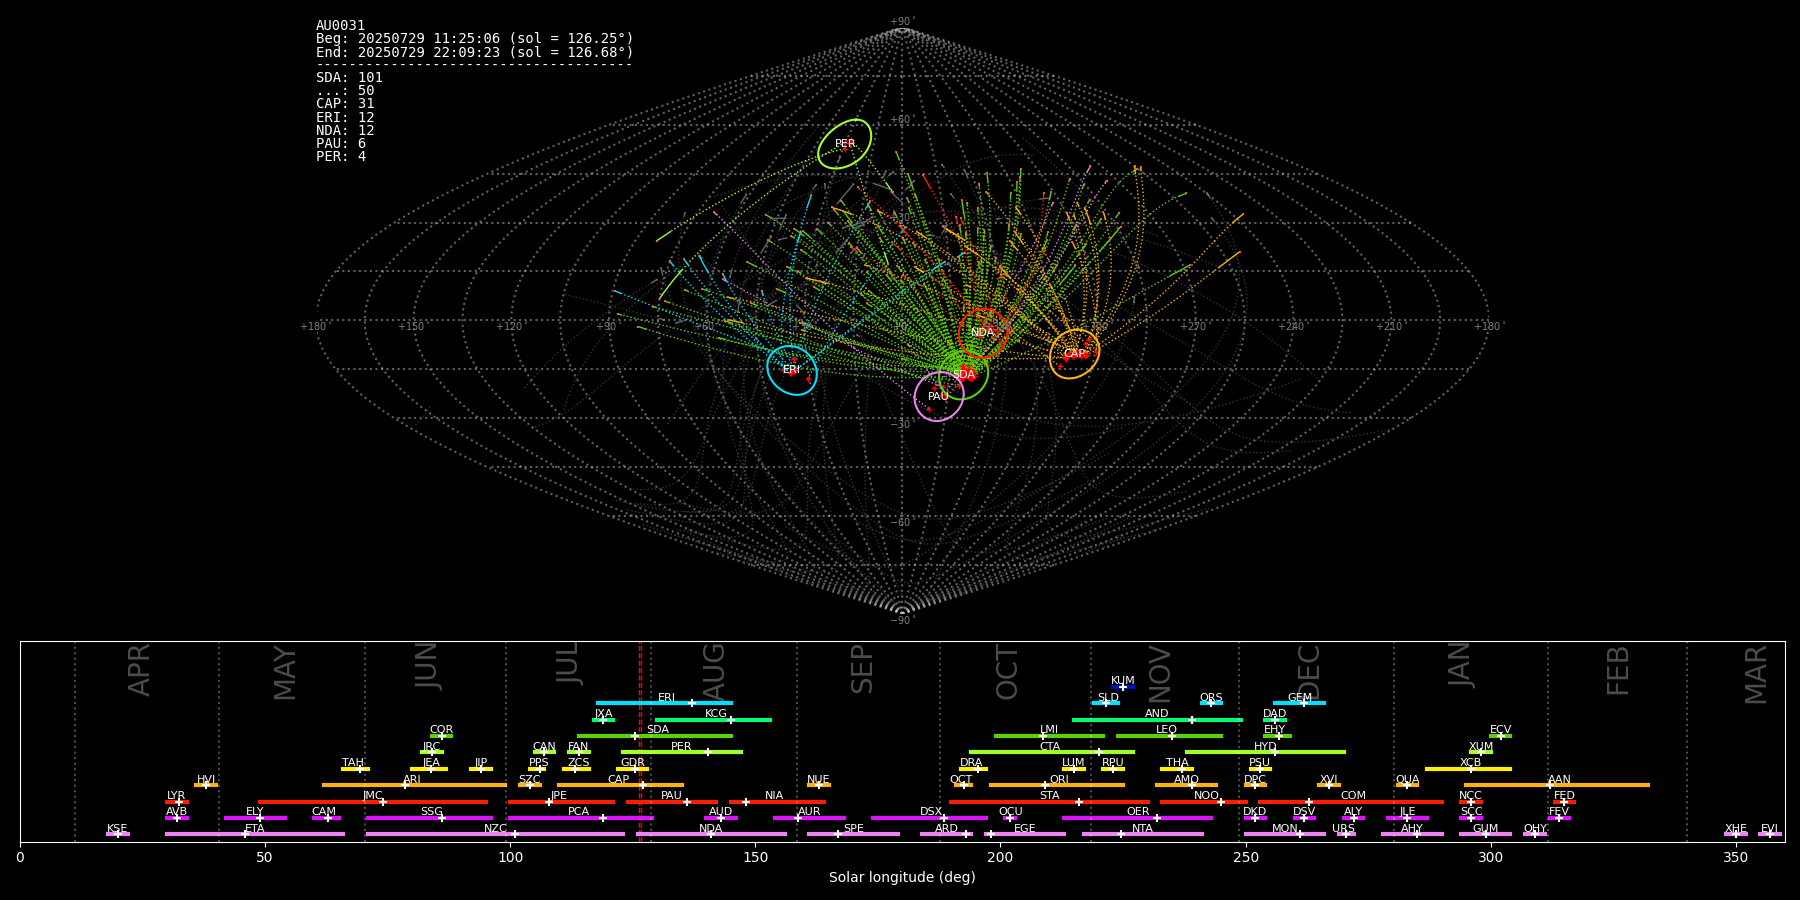Click the -90 south pole grid label

(x=901, y=621)
